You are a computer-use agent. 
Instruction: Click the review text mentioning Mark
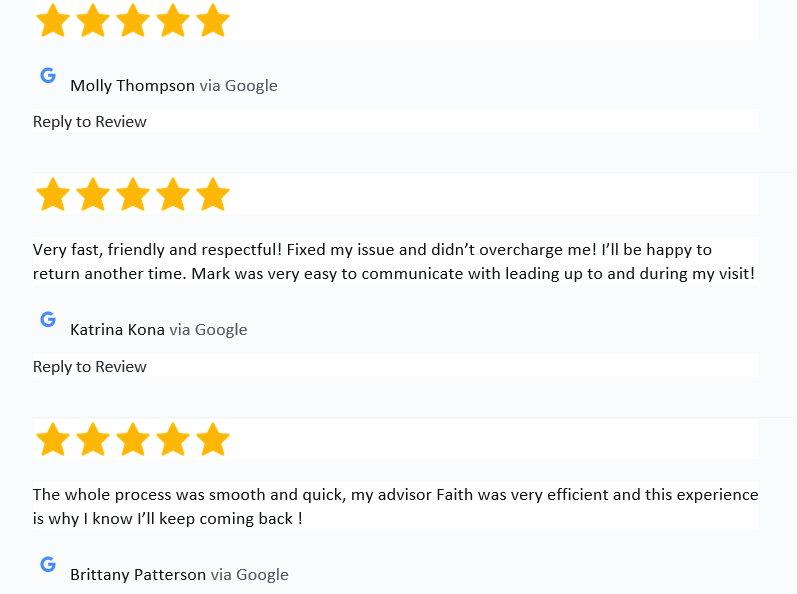(394, 261)
